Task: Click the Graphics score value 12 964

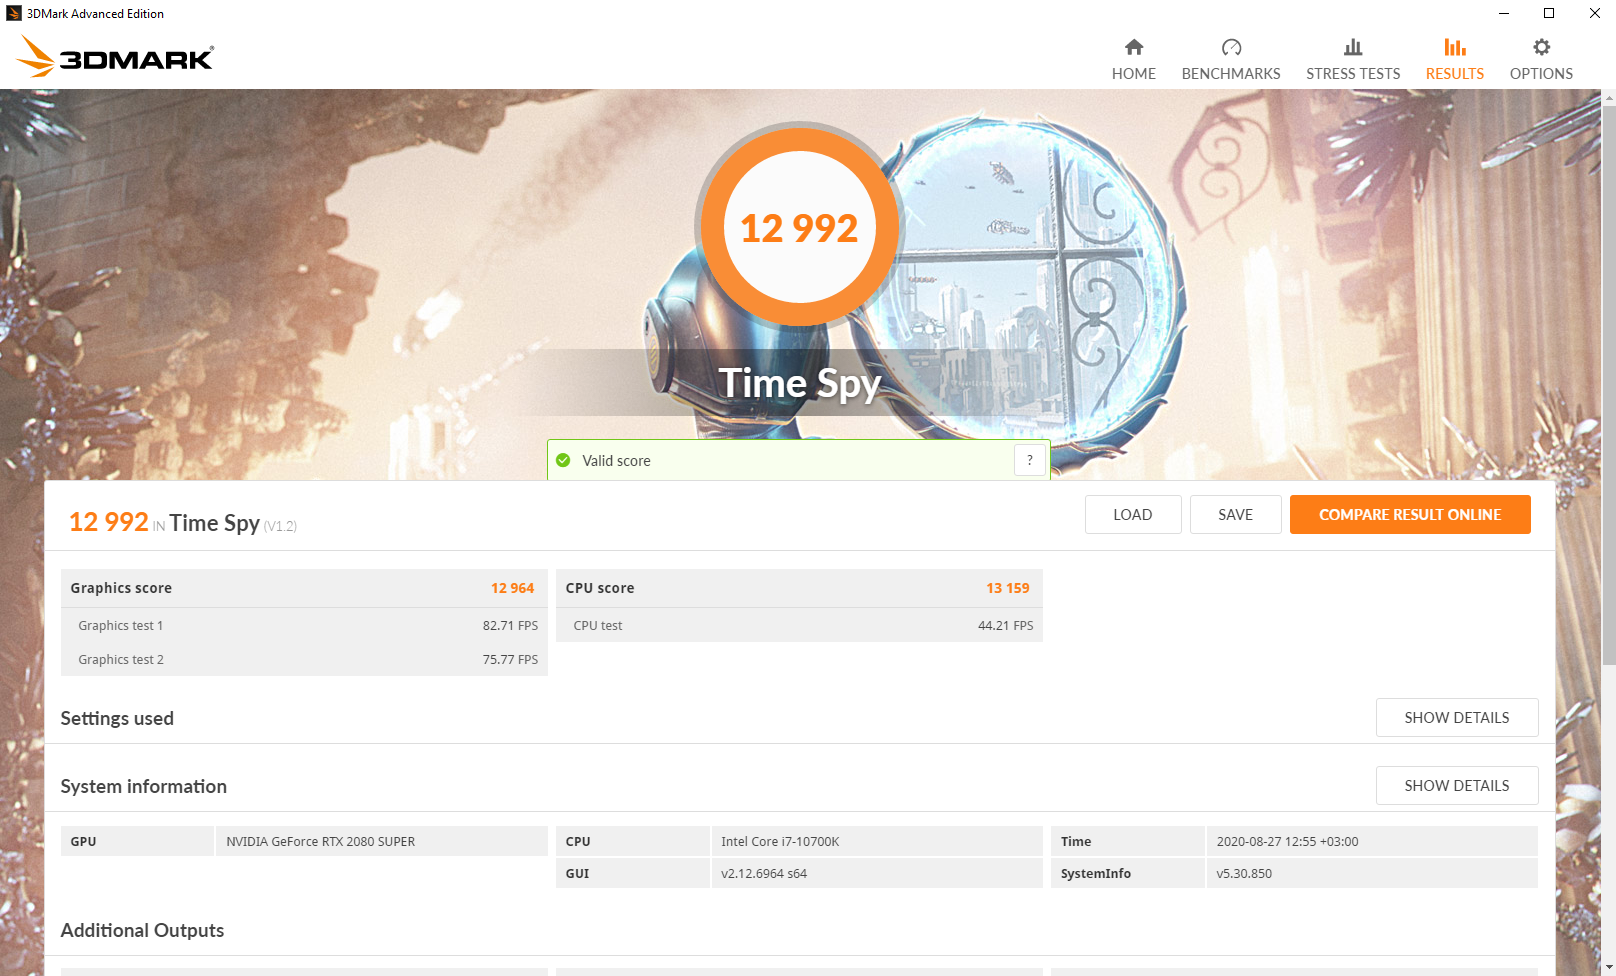Action: click(x=512, y=588)
